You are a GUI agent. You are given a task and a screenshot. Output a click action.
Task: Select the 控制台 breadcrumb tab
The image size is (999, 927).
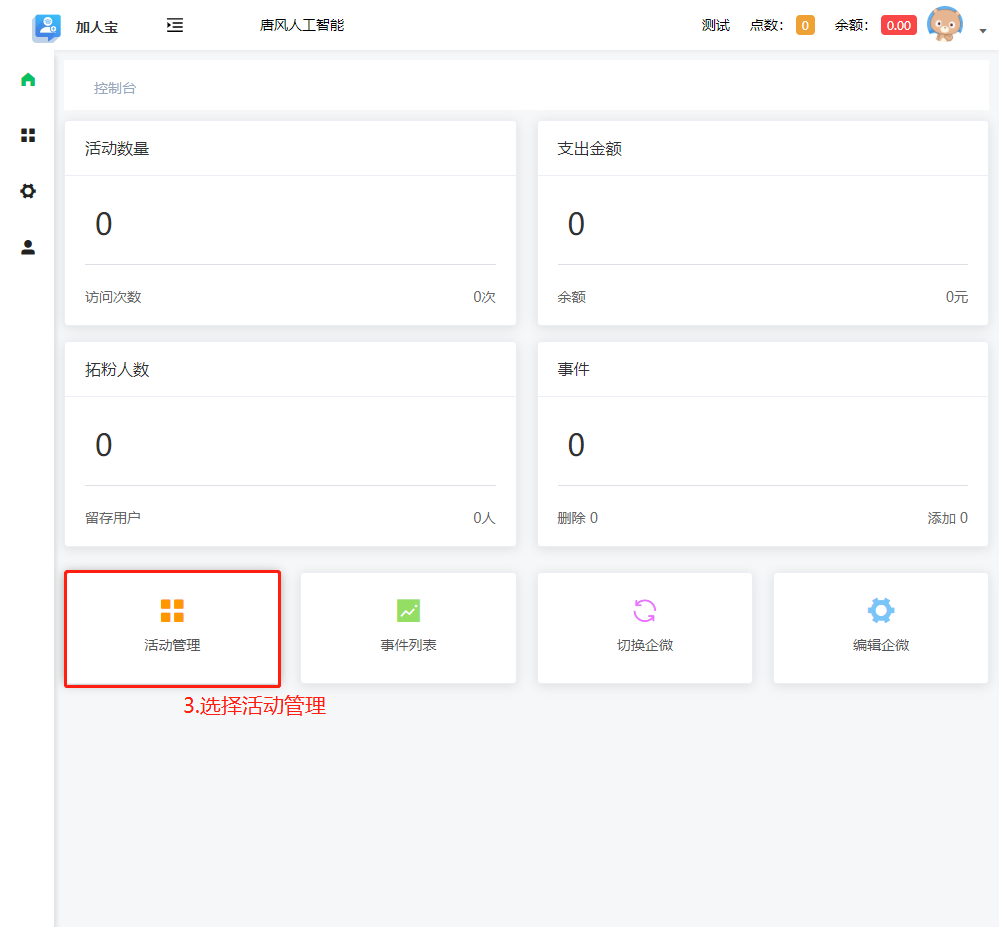click(115, 88)
